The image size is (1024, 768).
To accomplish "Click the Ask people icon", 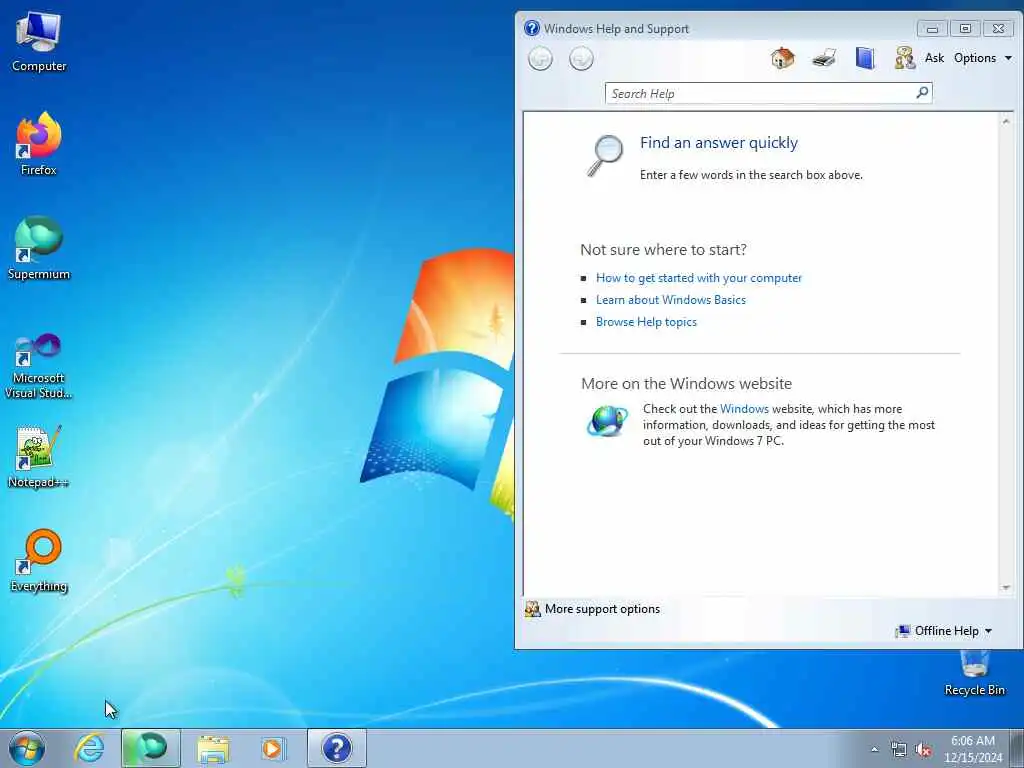I will [x=904, y=58].
